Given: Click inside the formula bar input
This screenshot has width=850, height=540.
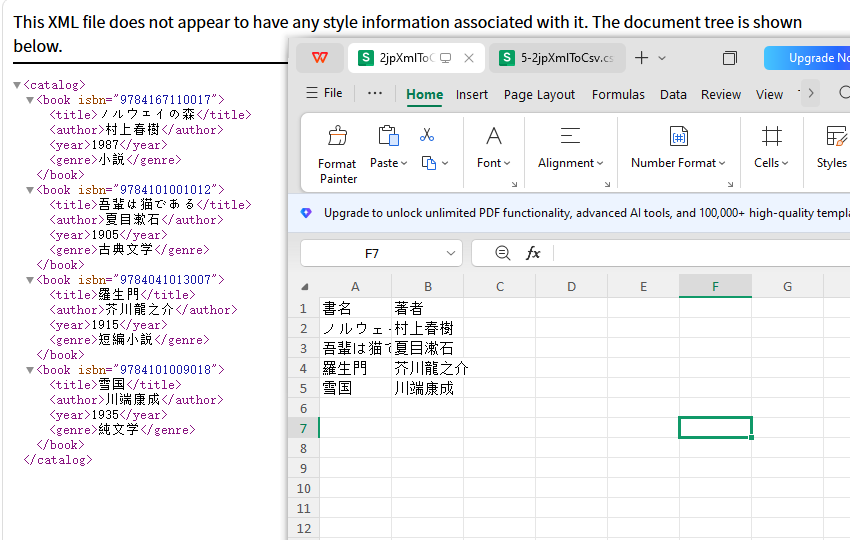Looking at the screenshot, I should tap(702, 253).
